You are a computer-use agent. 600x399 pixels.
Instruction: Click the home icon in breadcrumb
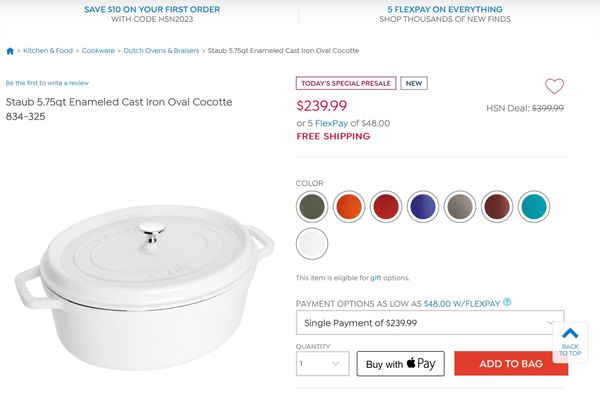tap(10, 51)
